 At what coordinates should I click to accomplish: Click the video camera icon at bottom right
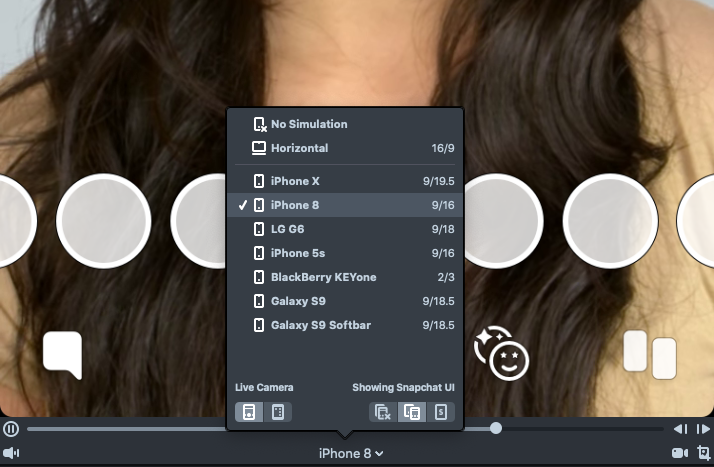(x=680, y=453)
